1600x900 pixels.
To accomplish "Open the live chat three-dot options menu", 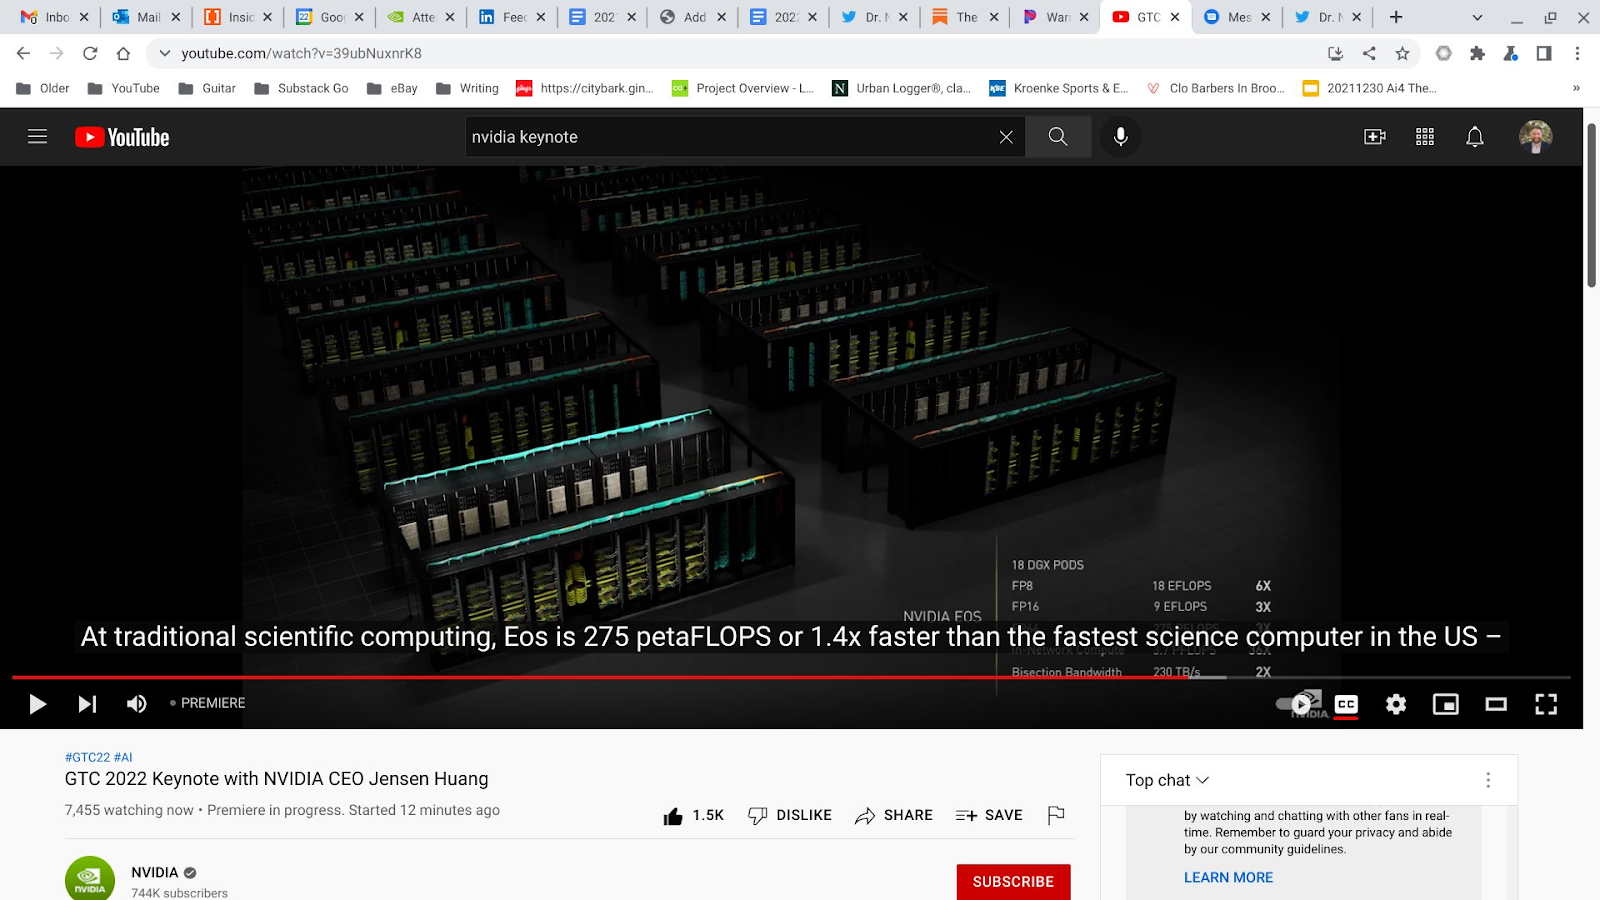I will point(1488,780).
